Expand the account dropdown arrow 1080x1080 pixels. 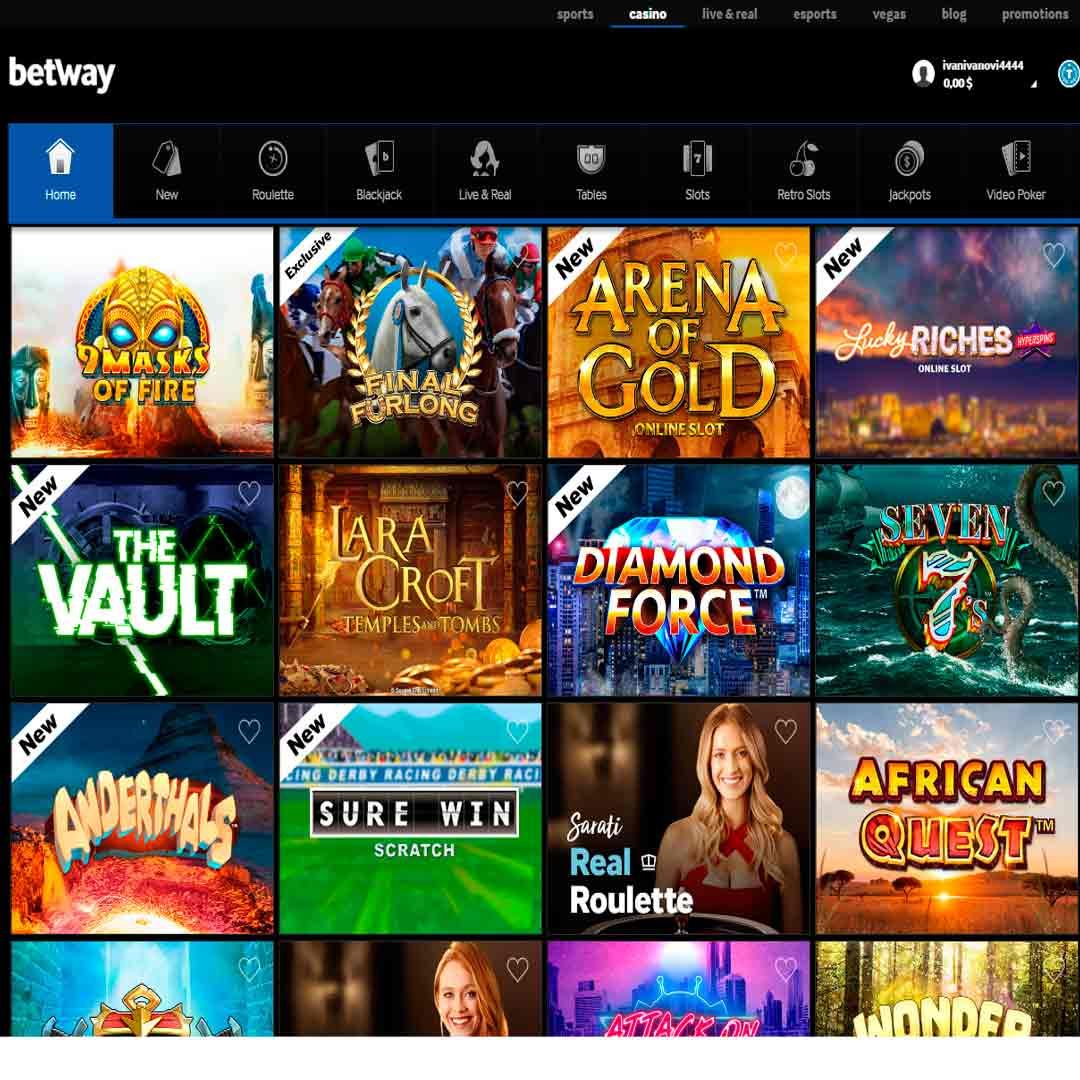[1033, 85]
